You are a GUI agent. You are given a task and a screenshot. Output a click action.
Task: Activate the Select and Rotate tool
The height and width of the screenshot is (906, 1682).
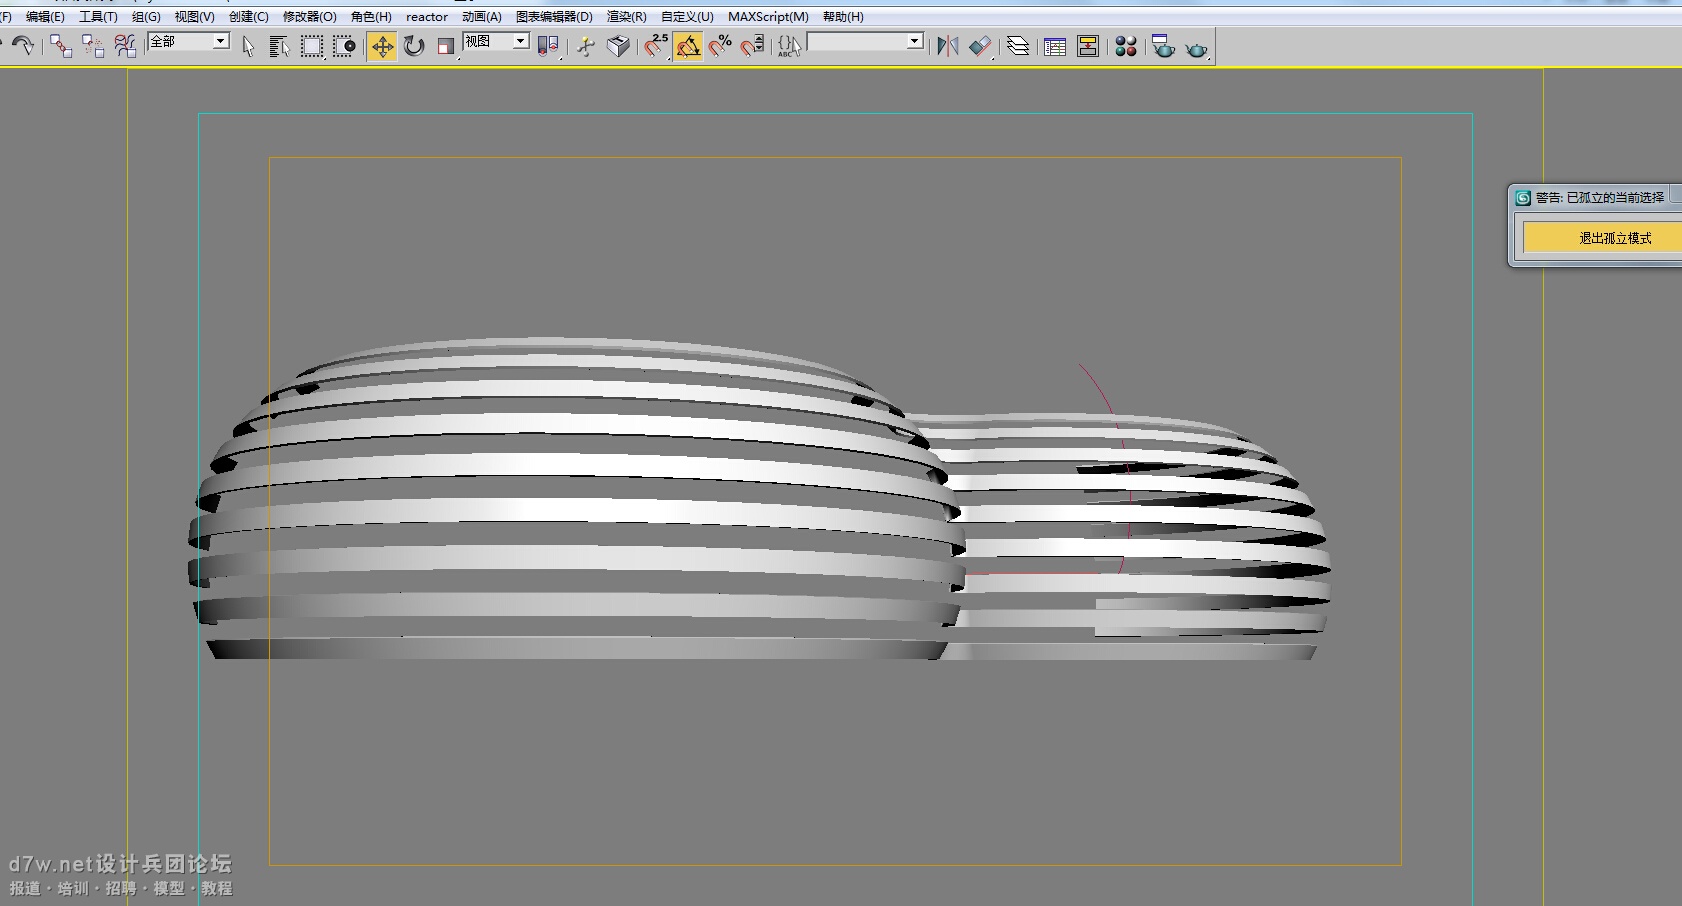point(414,46)
